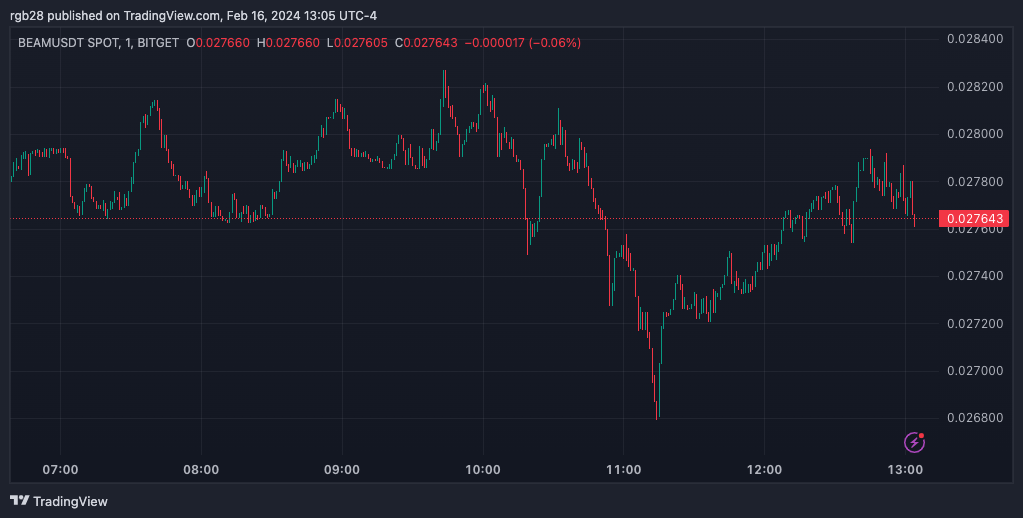Click the 07:00 time axis label
The image size is (1023, 518).
60,470
